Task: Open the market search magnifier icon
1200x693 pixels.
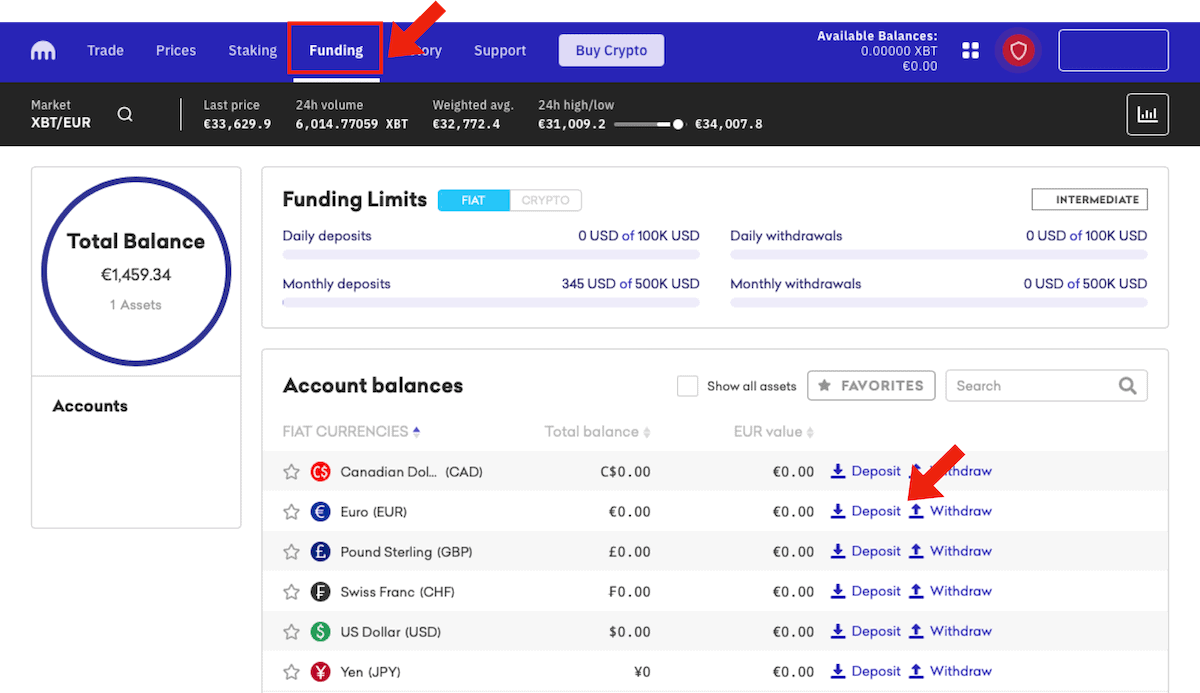Action: (125, 114)
